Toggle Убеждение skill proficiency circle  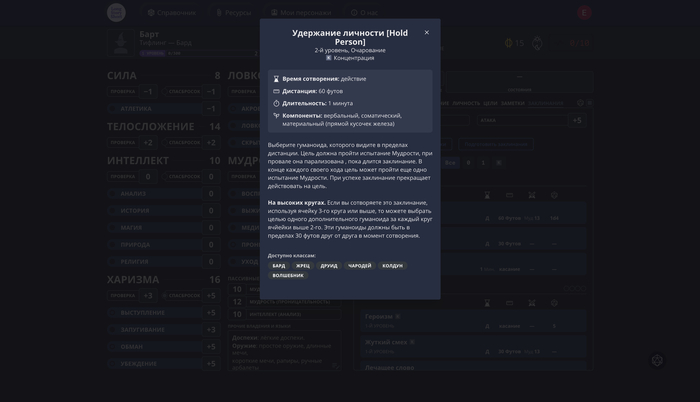click(x=112, y=363)
